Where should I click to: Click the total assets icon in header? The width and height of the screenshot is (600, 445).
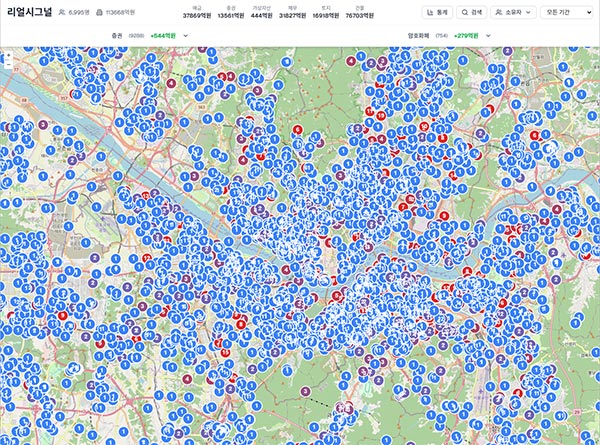click(98, 13)
